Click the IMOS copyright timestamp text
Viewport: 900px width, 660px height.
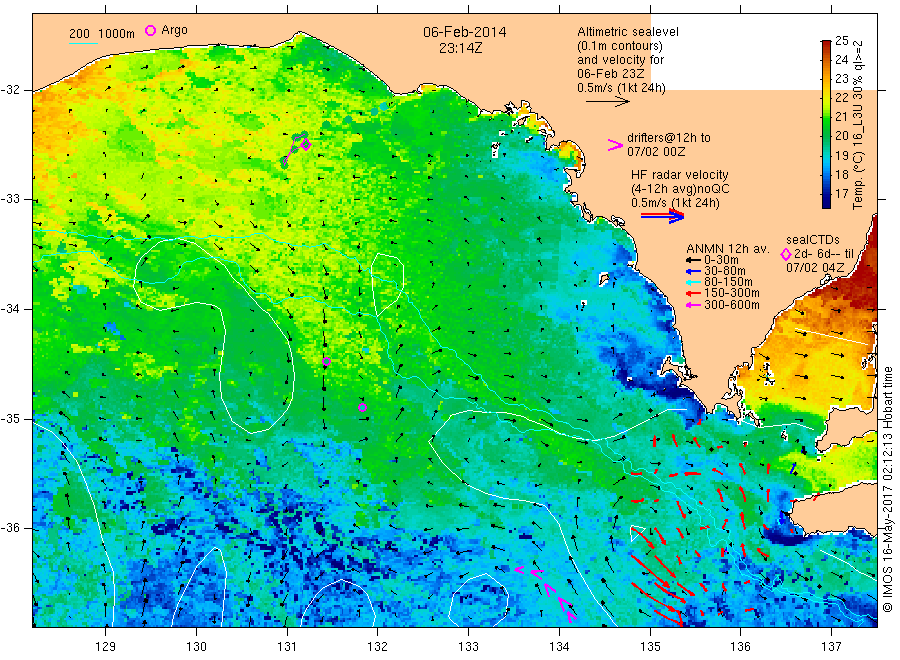pyautogui.click(x=887, y=490)
